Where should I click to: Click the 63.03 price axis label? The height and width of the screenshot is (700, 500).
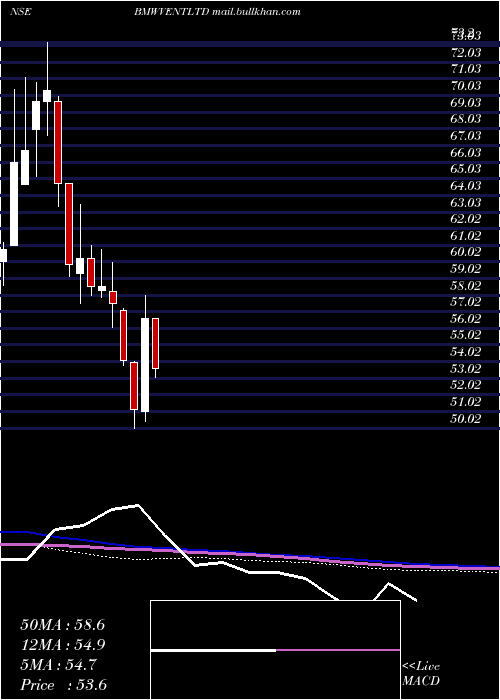[x=466, y=203]
